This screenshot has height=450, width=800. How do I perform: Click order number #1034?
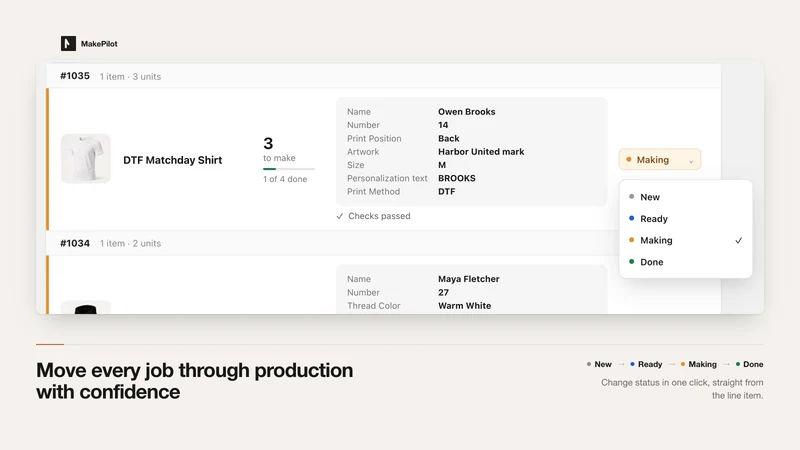point(75,243)
